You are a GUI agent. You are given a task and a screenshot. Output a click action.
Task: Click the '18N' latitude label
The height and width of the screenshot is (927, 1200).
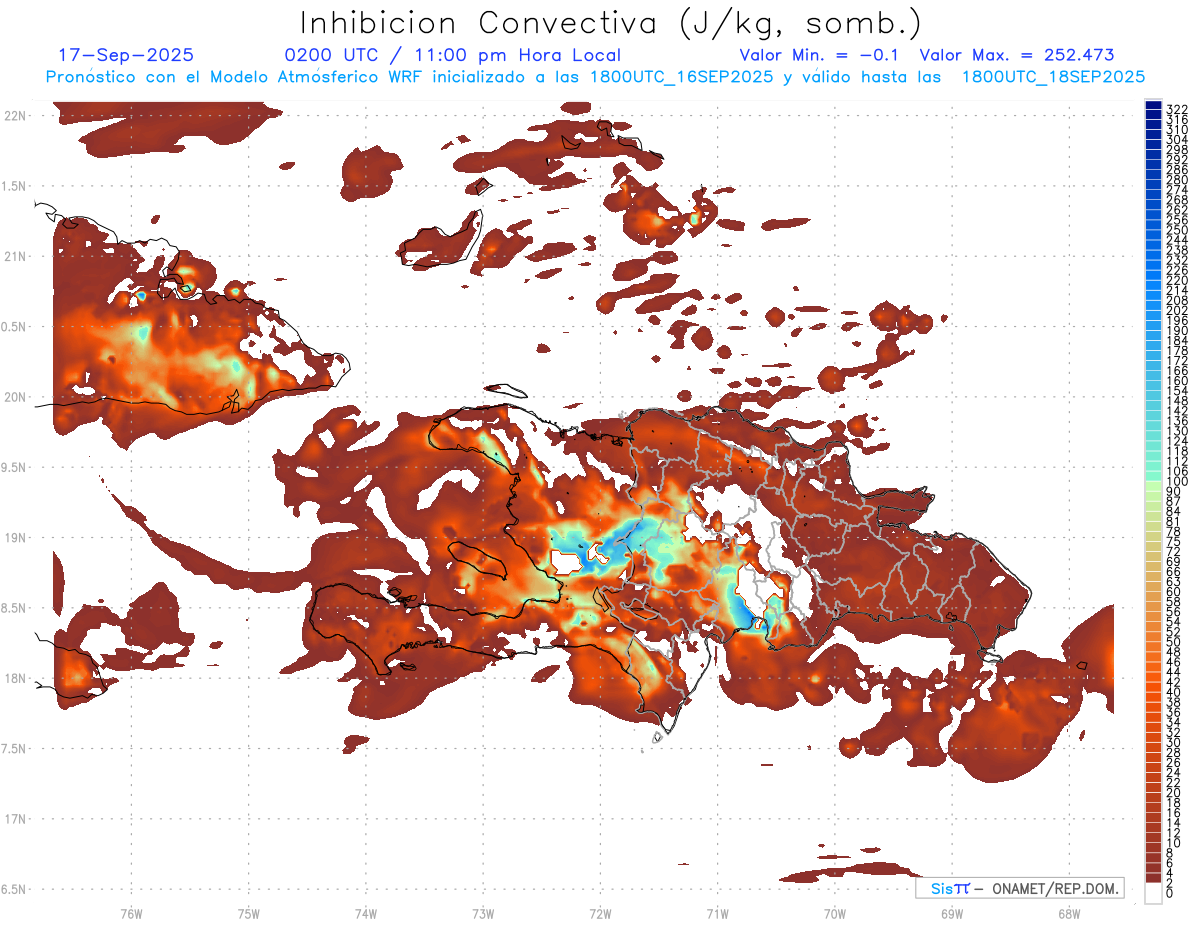(x=14, y=678)
